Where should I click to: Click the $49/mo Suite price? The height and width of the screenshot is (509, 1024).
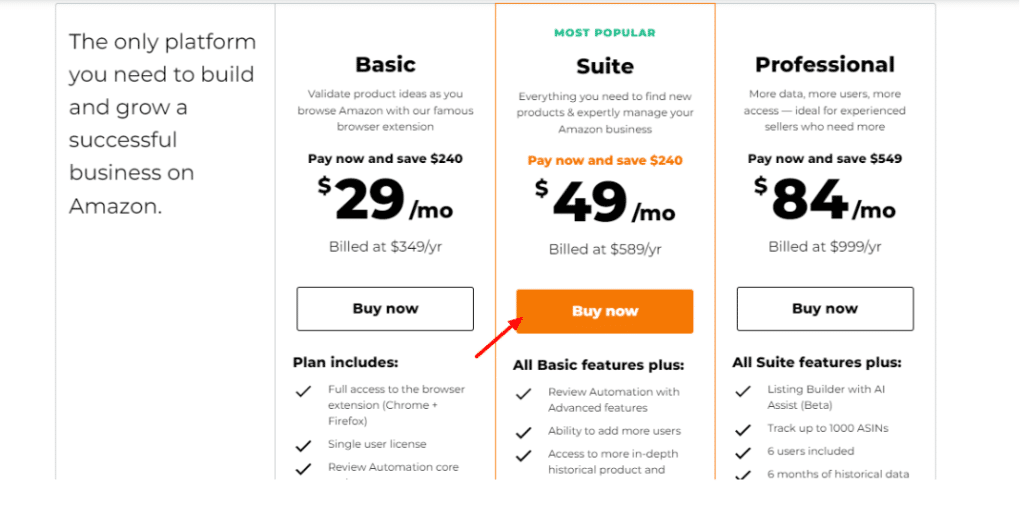pyautogui.click(x=605, y=204)
